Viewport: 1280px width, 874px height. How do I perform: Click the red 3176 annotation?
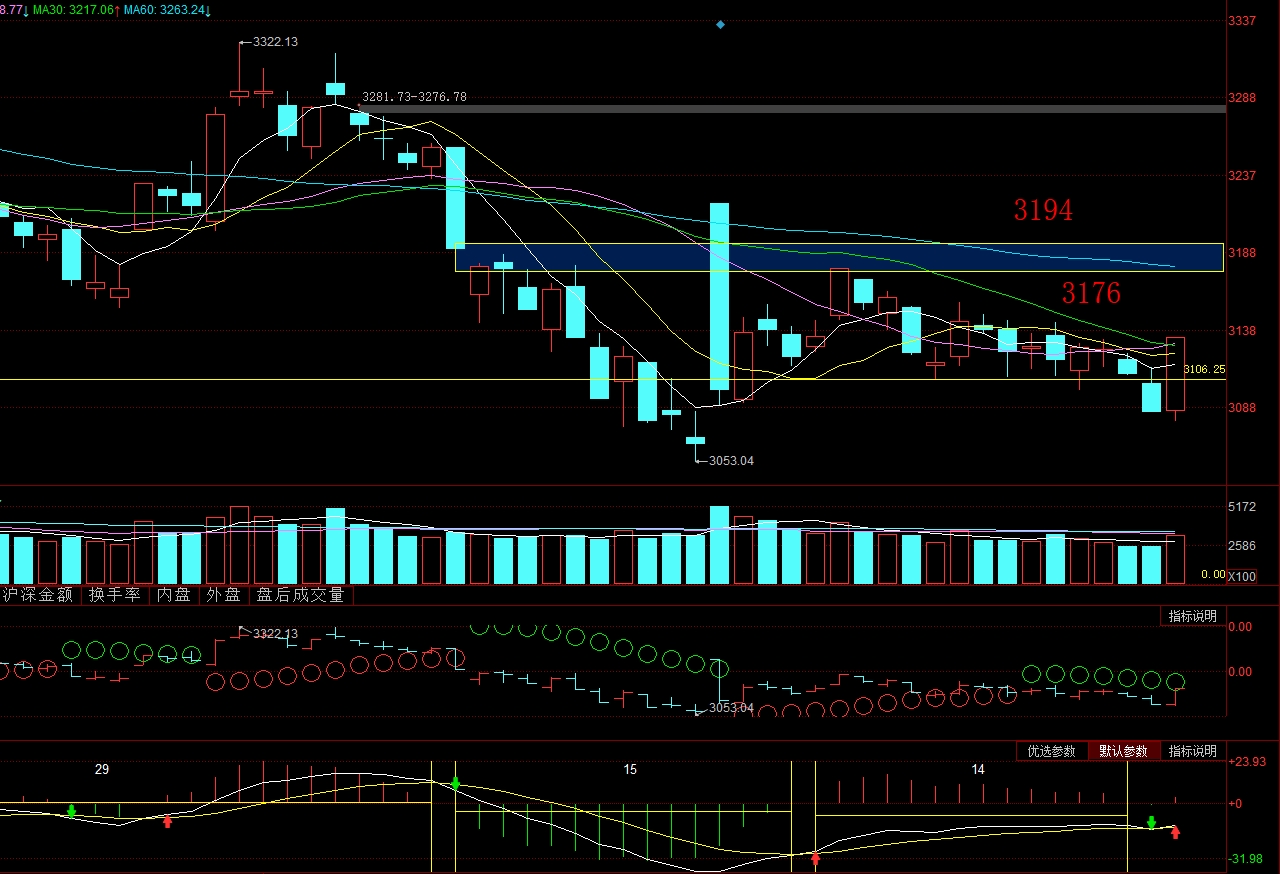click(1091, 293)
